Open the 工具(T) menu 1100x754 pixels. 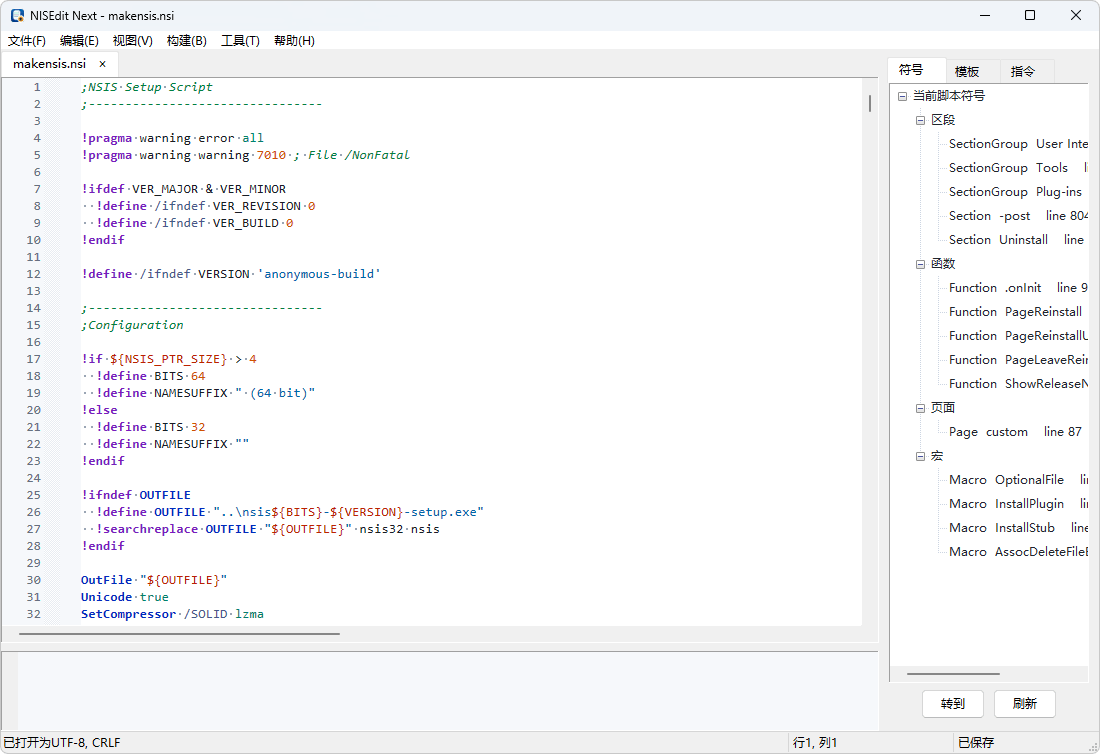pos(241,41)
